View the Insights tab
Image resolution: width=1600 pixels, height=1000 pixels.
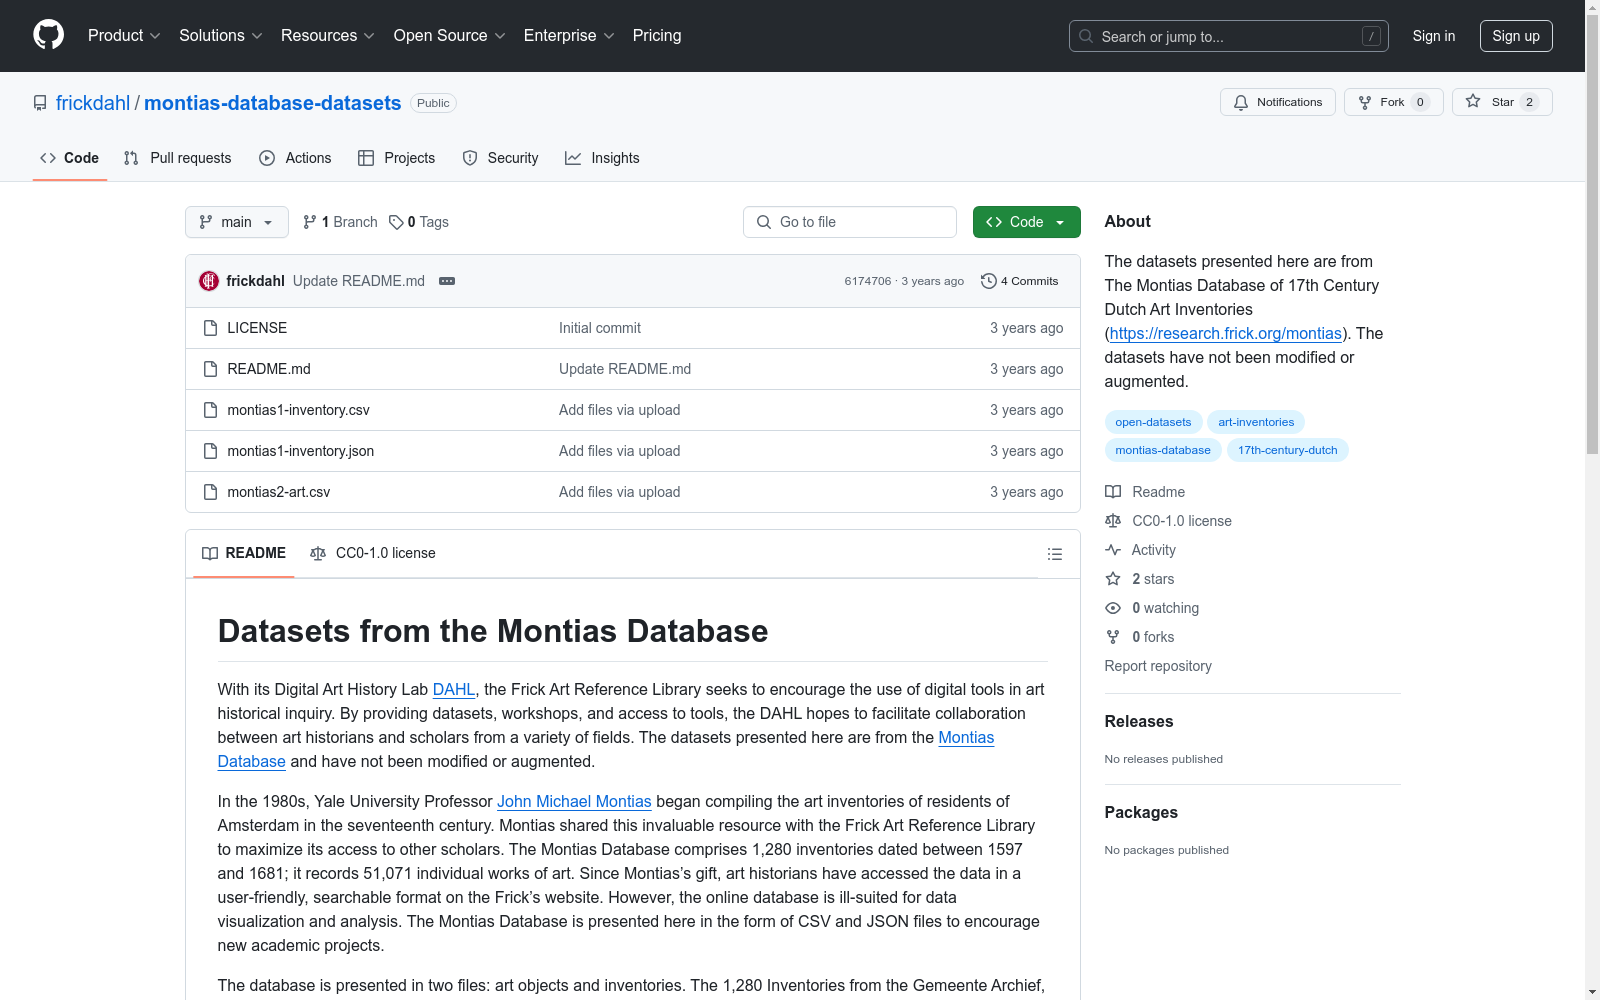point(603,158)
